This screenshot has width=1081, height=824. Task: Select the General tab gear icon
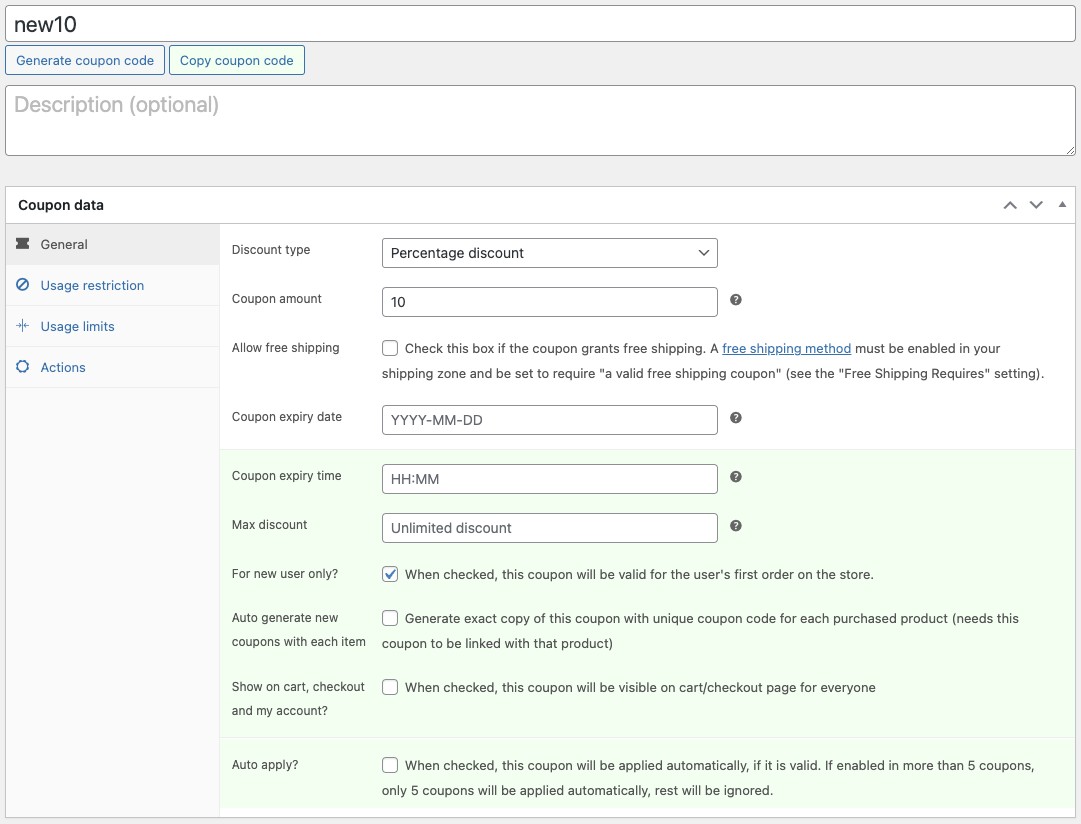pyautogui.click(x=21, y=244)
